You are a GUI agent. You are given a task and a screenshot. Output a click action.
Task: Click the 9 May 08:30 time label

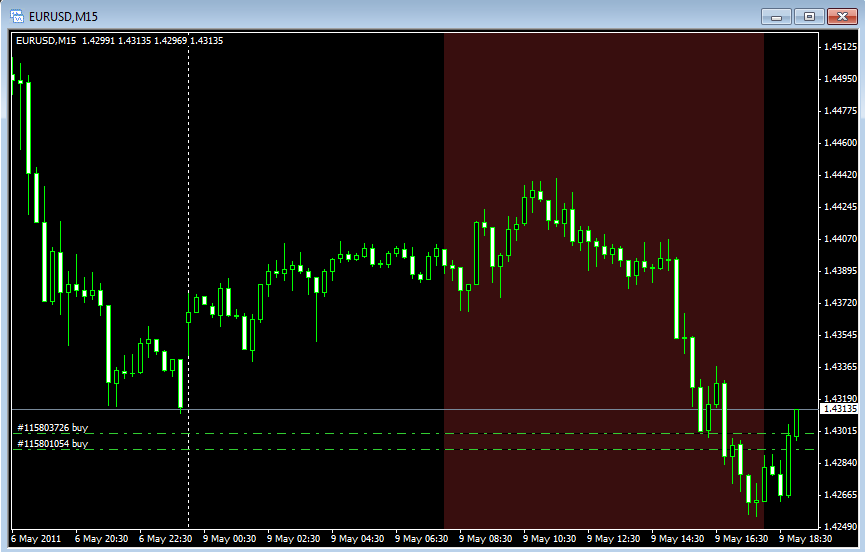pyautogui.click(x=485, y=539)
